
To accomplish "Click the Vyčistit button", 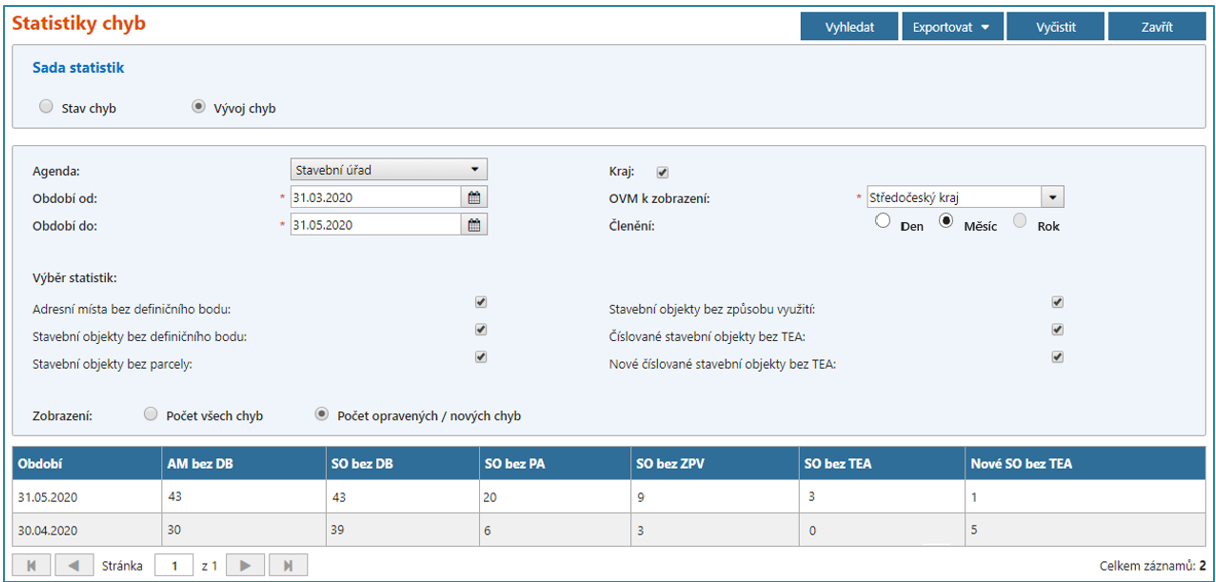I will [x=1055, y=27].
